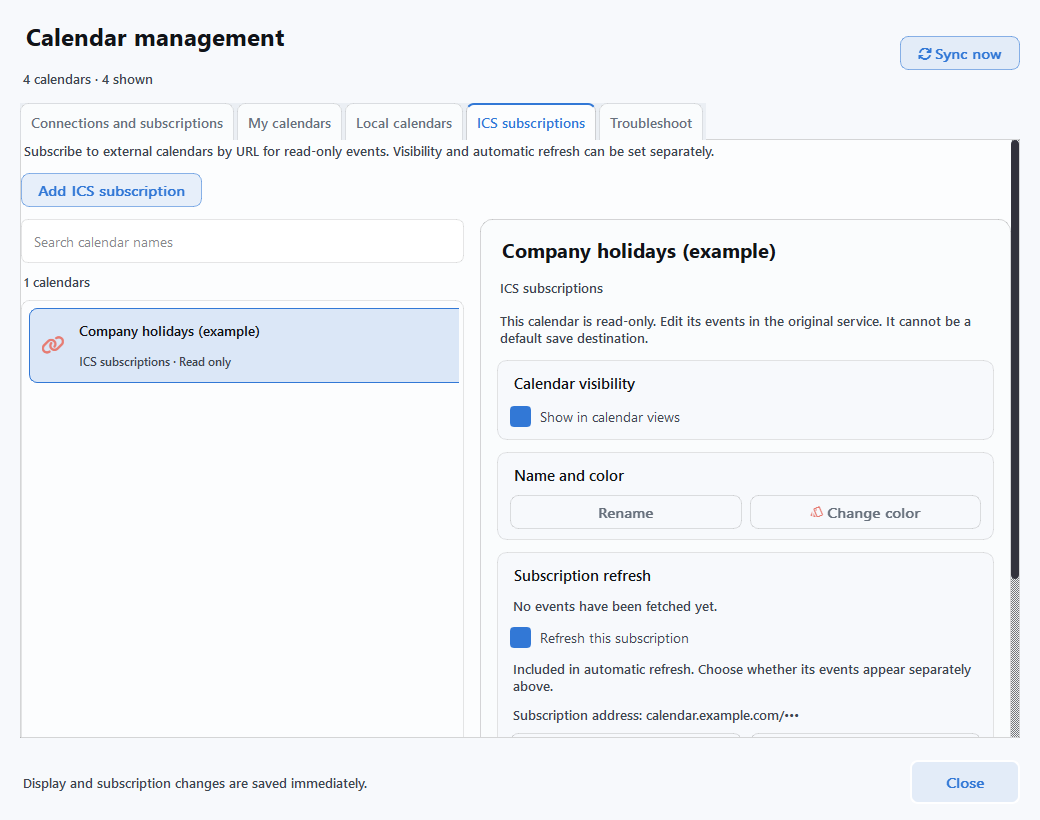The width and height of the screenshot is (1040, 820).
Task: Click the link icon beside Company holidays
Action: [x=53, y=344]
